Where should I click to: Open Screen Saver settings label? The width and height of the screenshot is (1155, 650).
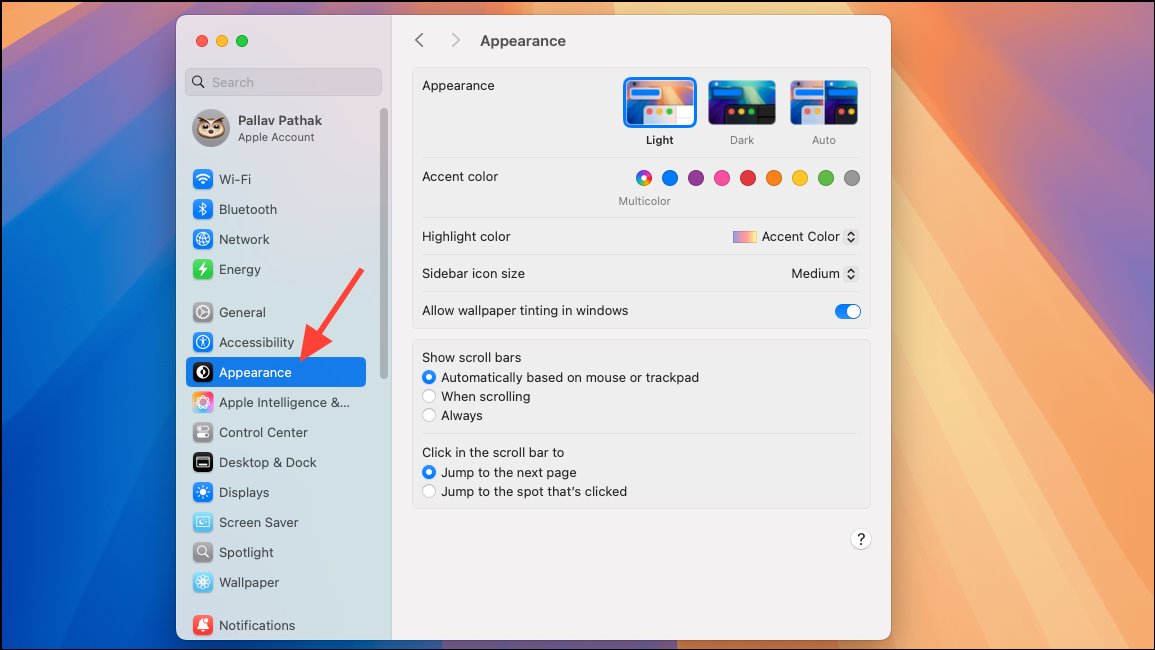coord(259,523)
